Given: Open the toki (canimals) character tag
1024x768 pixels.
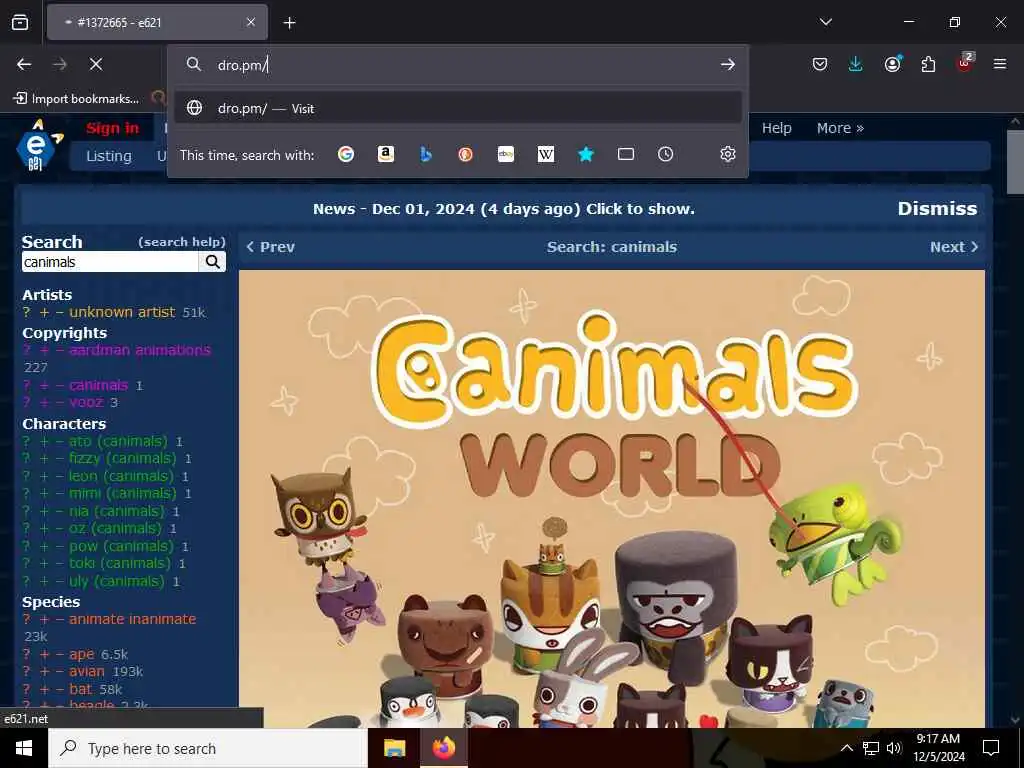Looking at the screenshot, I should [120, 563].
